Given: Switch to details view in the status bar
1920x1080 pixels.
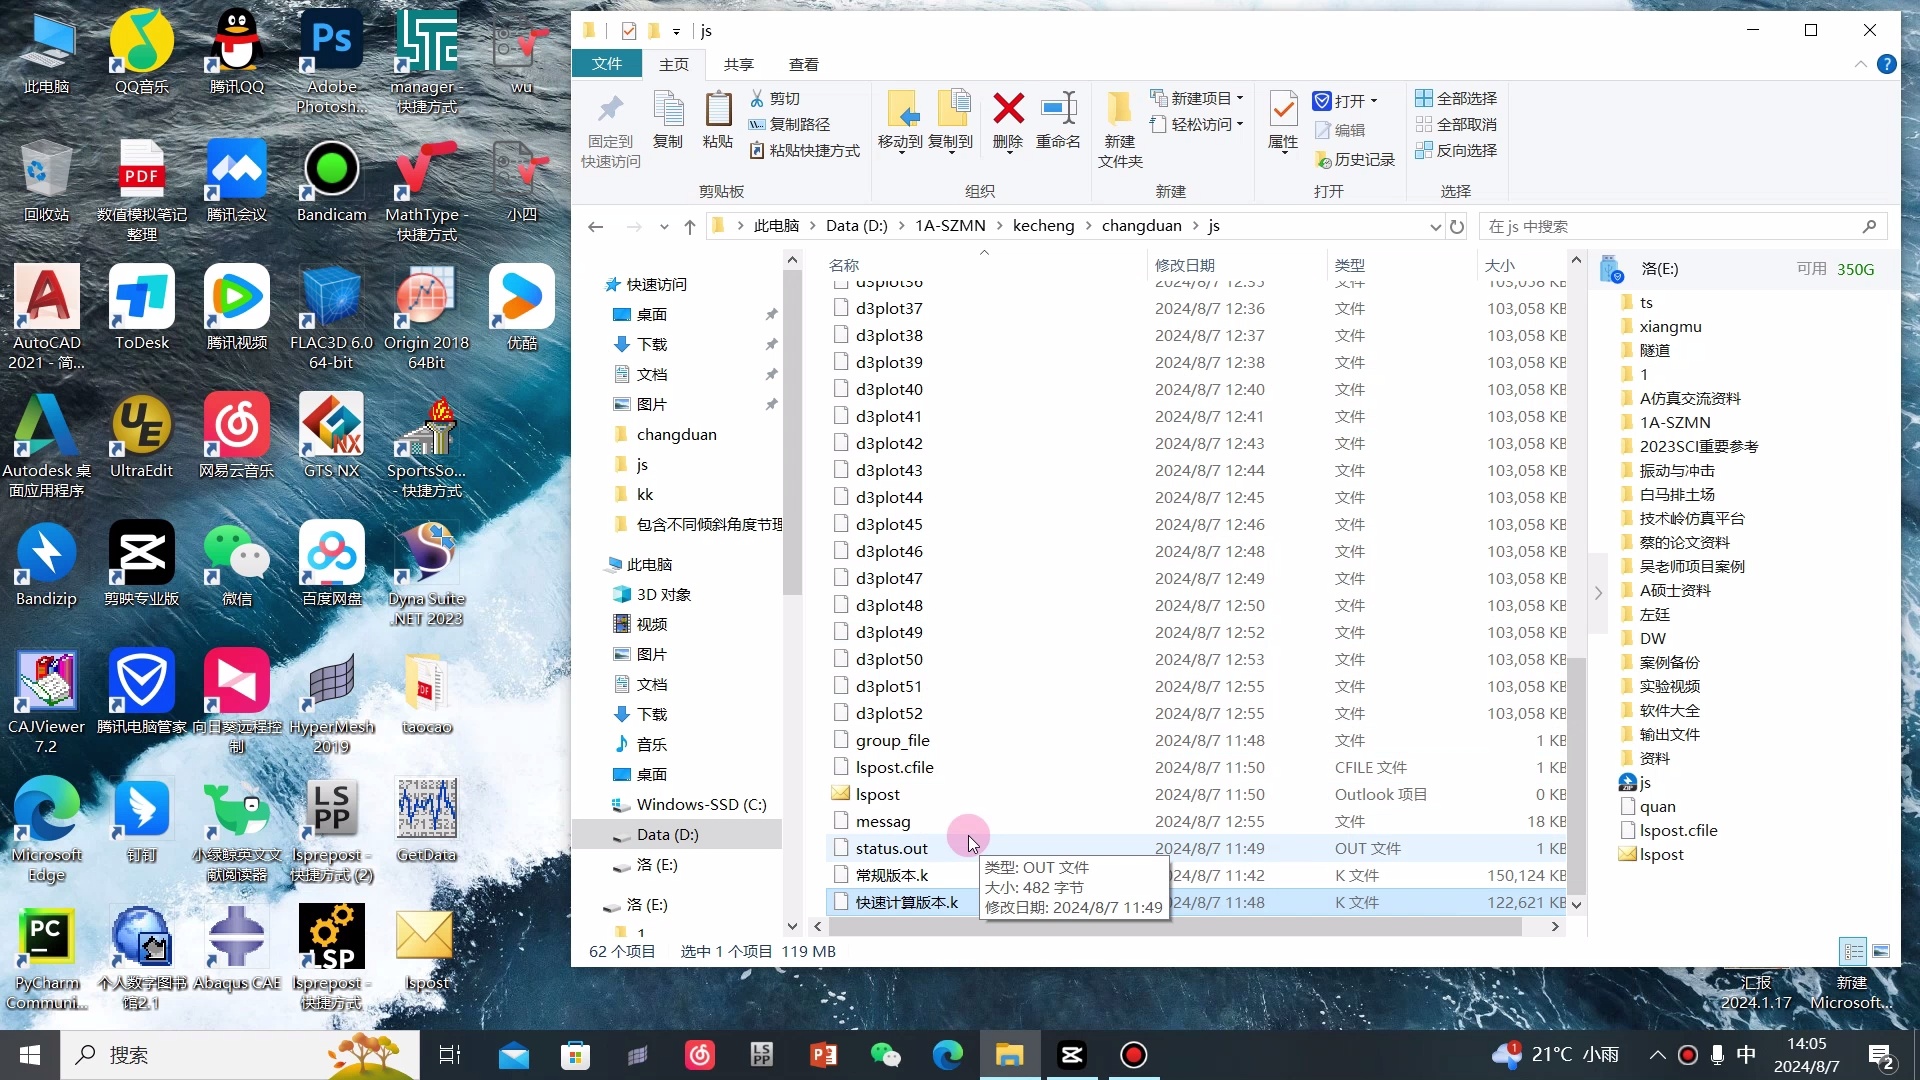Looking at the screenshot, I should [1852, 952].
